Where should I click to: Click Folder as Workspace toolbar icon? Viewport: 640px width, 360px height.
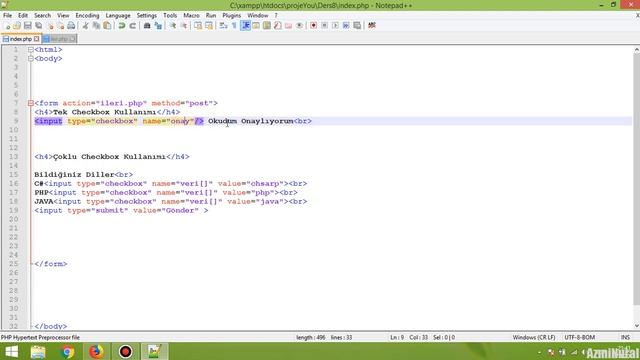289,26
